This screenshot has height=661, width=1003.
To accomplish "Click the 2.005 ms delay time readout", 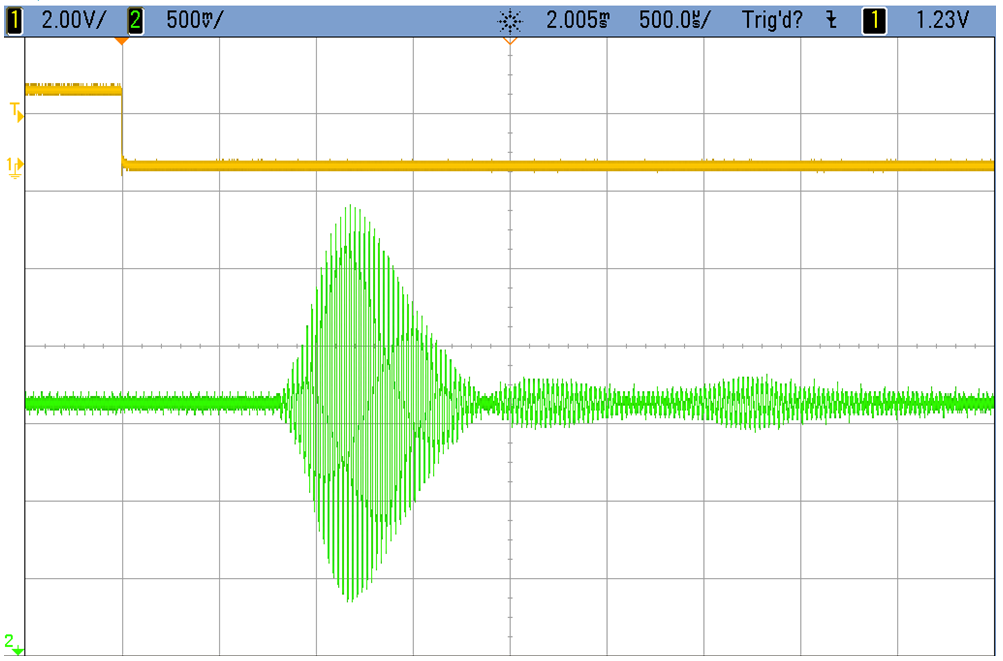I will pos(578,20).
